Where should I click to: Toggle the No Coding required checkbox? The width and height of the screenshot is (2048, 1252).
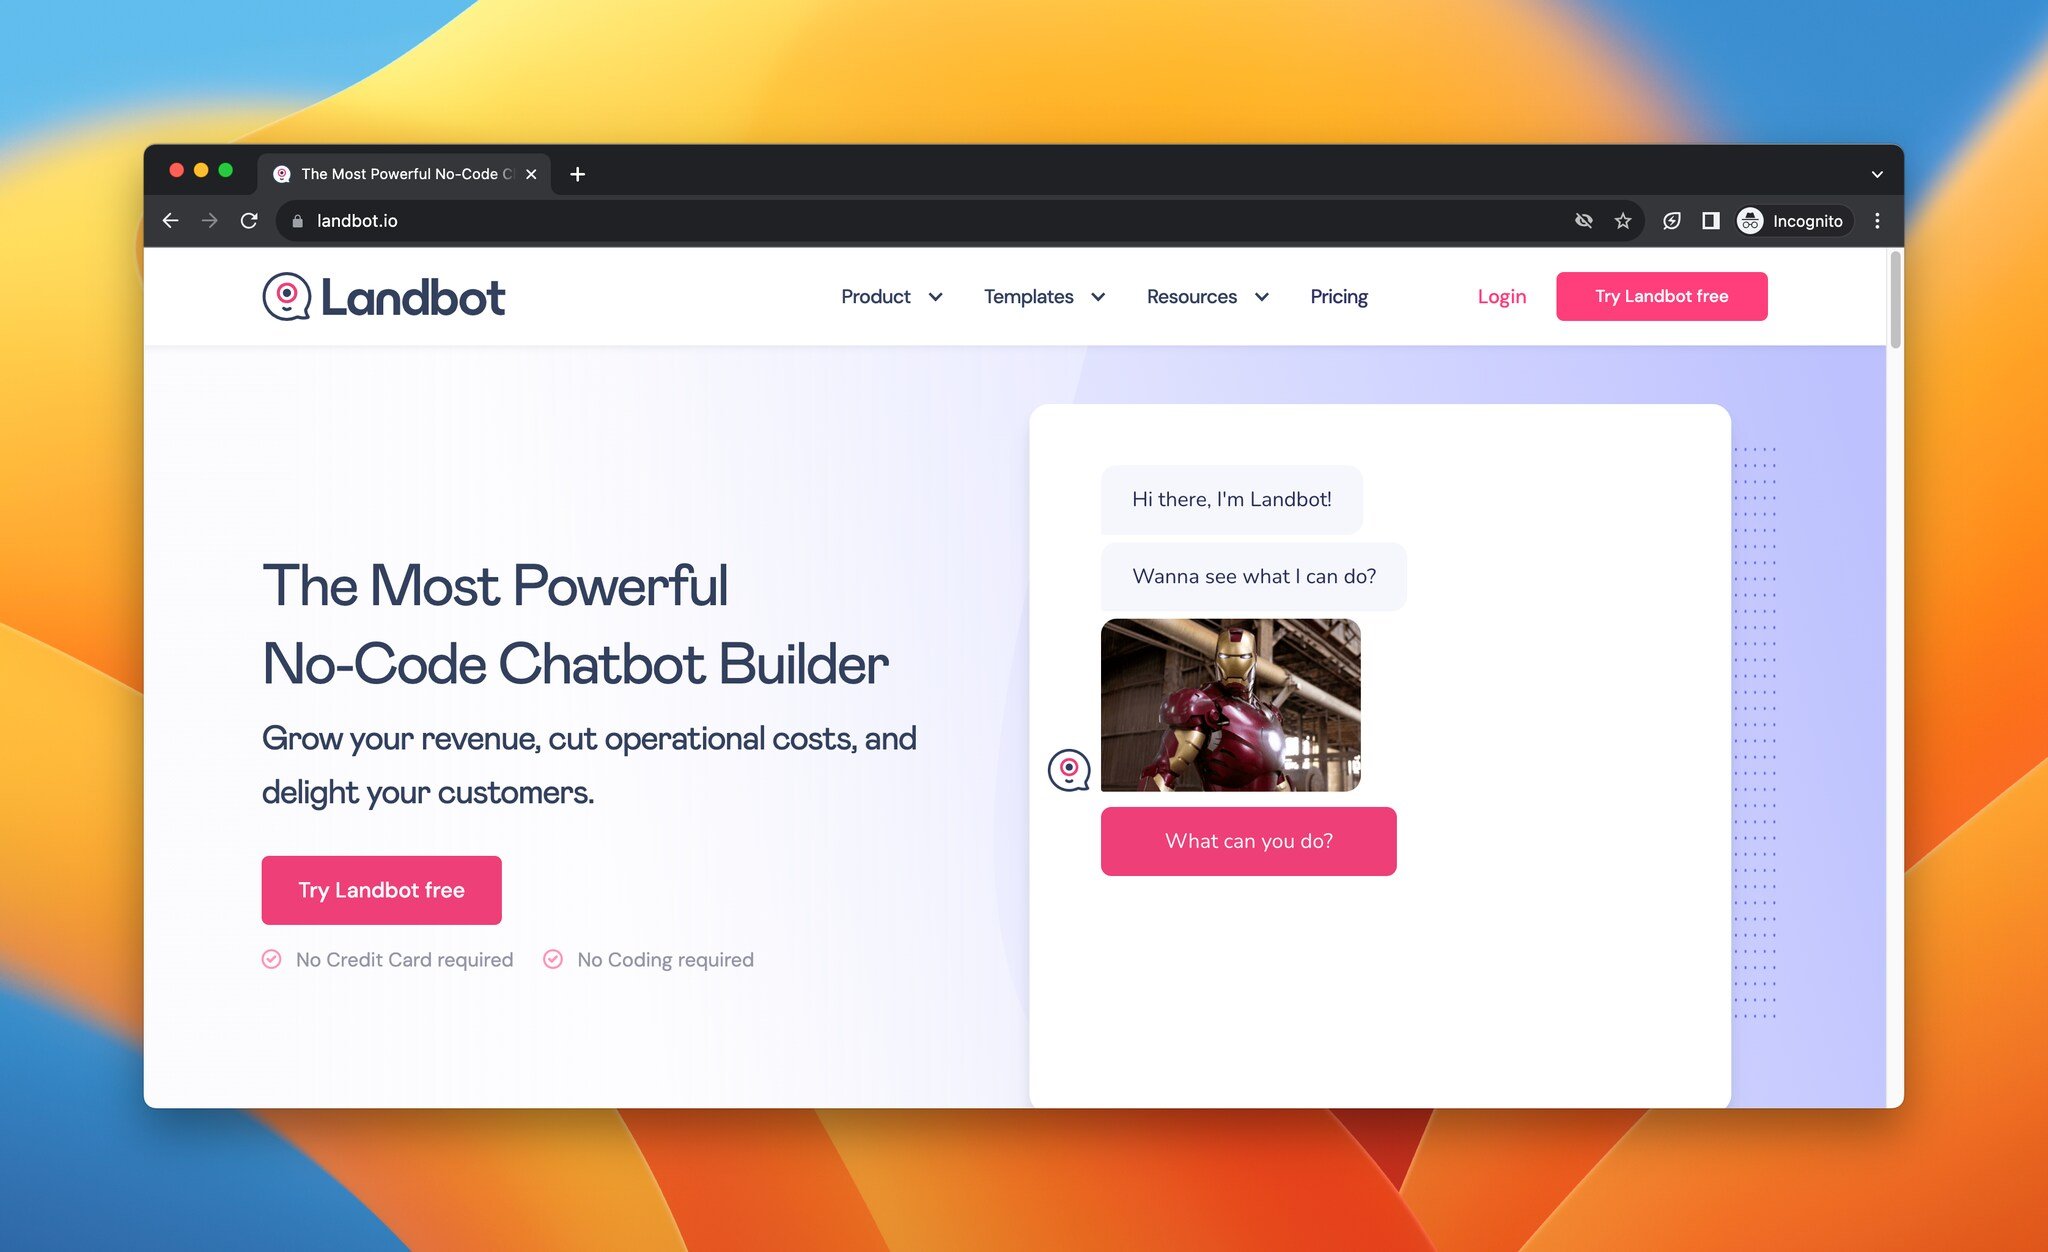[553, 959]
